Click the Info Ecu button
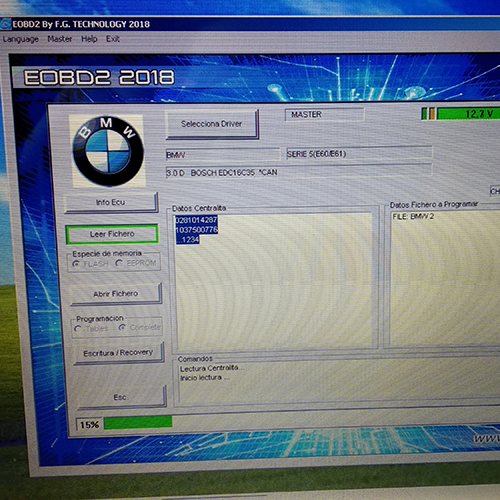The width and height of the screenshot is (500, 500). pyautogui.click(x=111, y=202)
